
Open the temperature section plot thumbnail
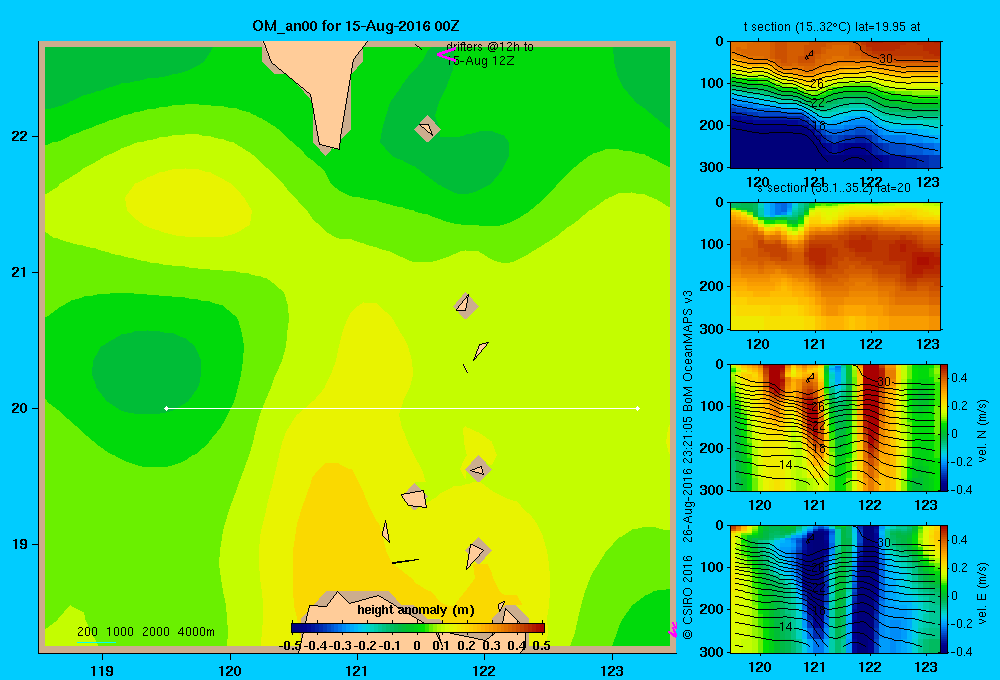pos(835,105)
